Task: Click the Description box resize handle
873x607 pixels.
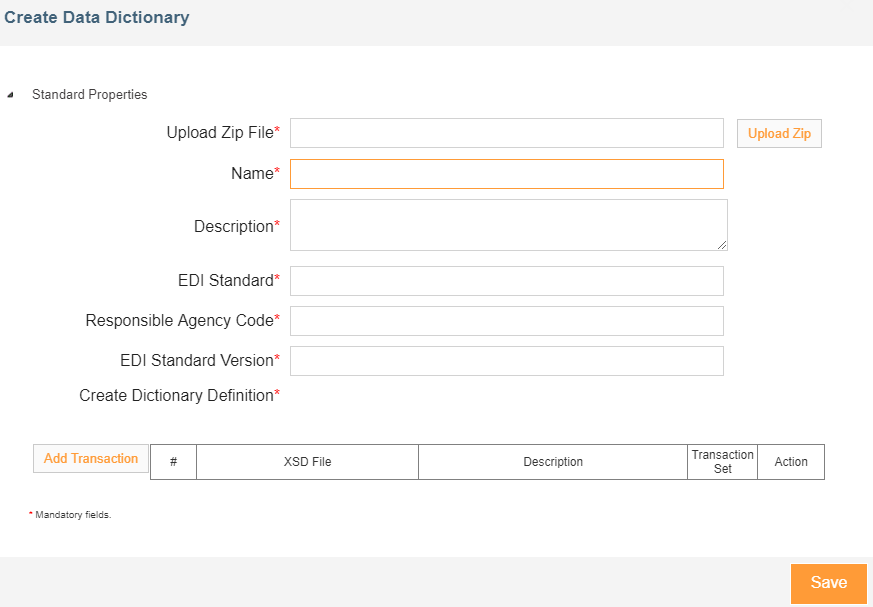Action: 721,244
